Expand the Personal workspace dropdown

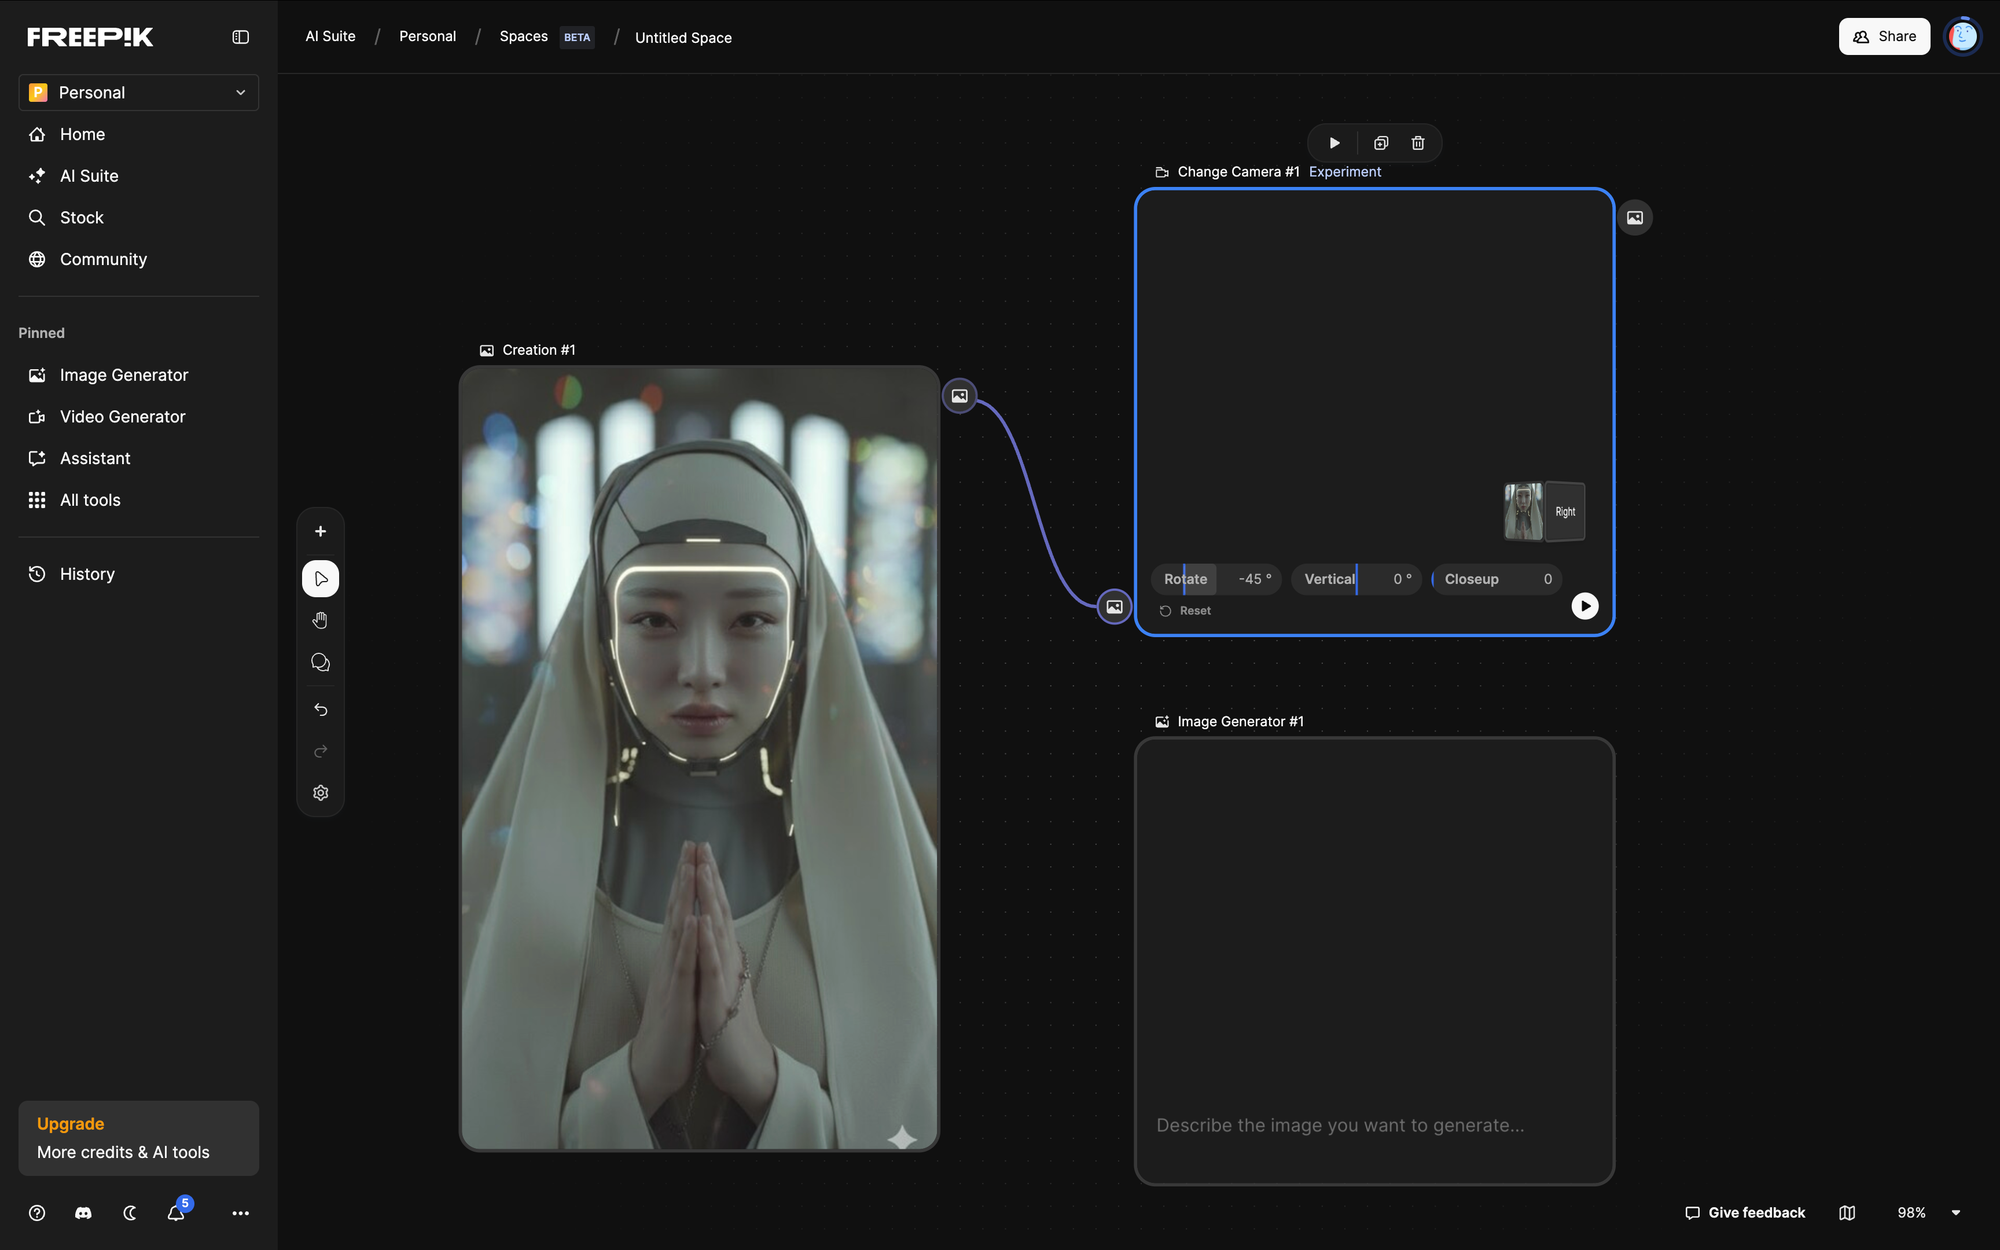(138, 92)
